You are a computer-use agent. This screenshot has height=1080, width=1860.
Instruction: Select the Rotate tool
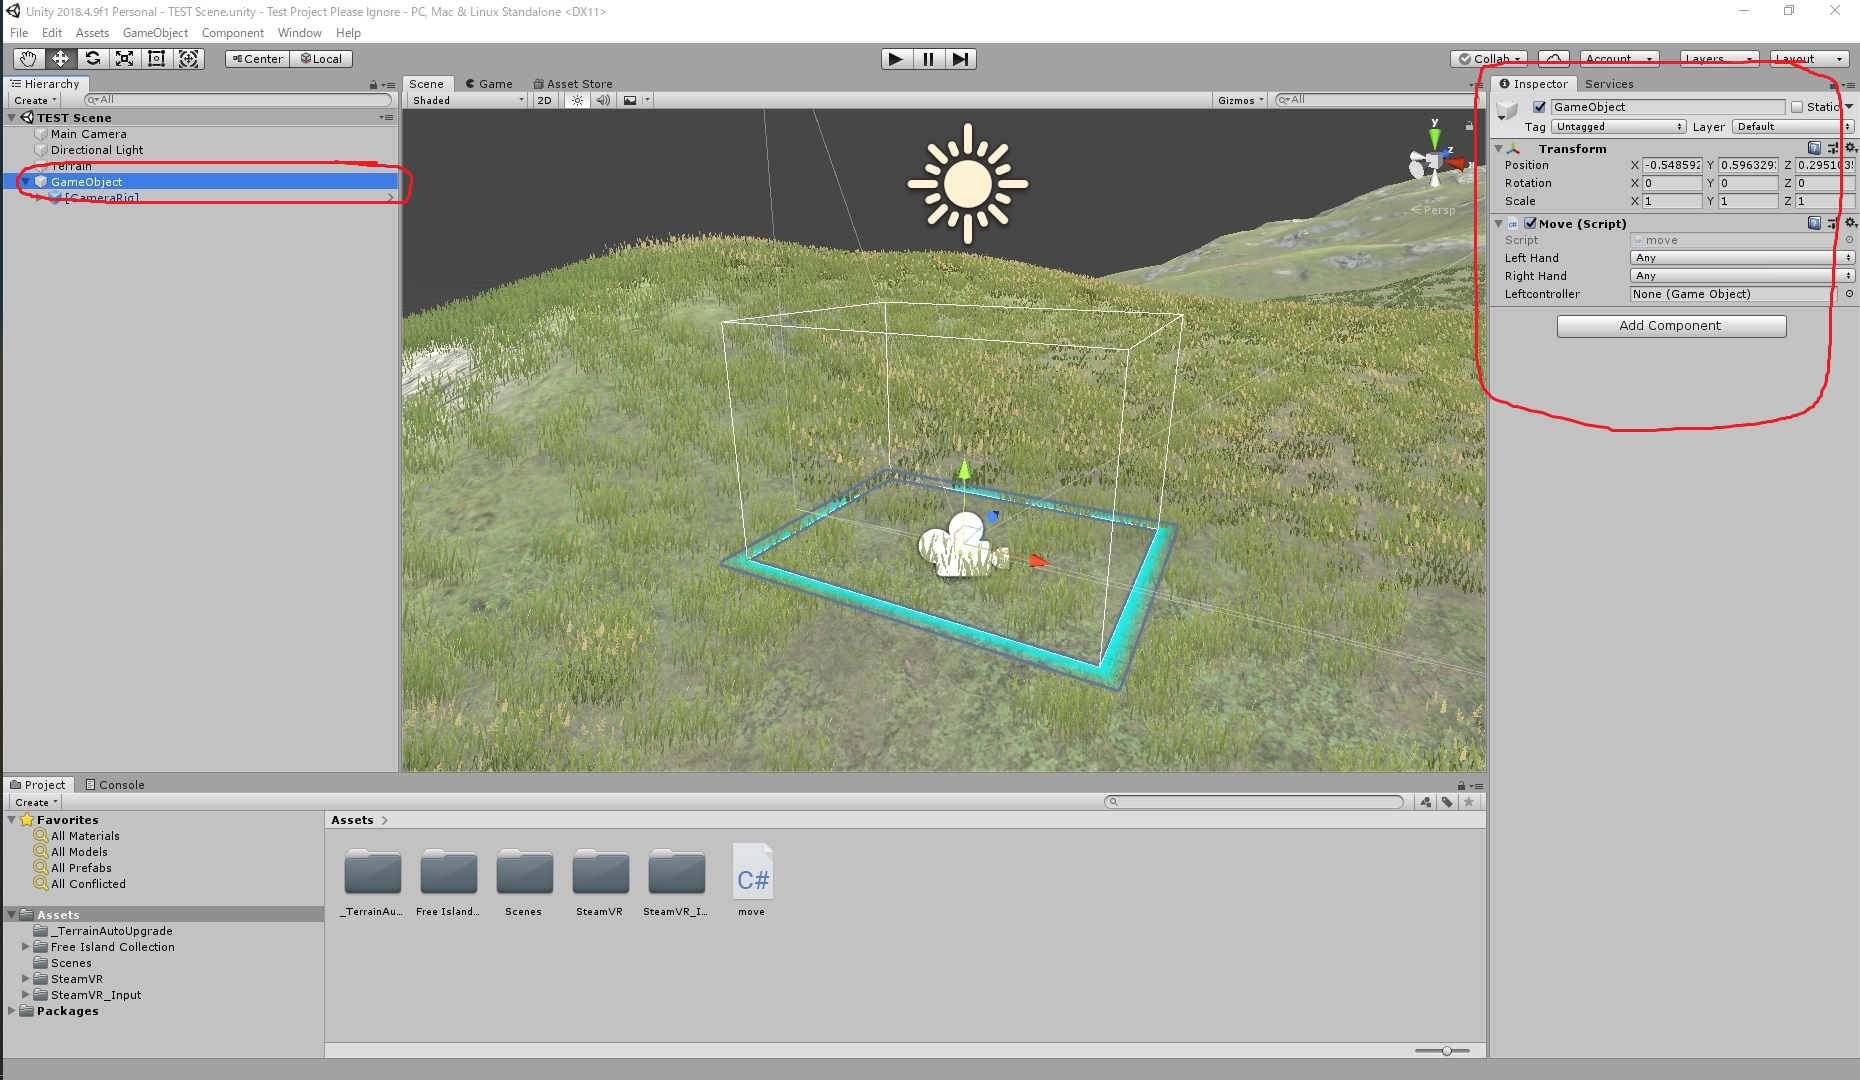(93, 59)
